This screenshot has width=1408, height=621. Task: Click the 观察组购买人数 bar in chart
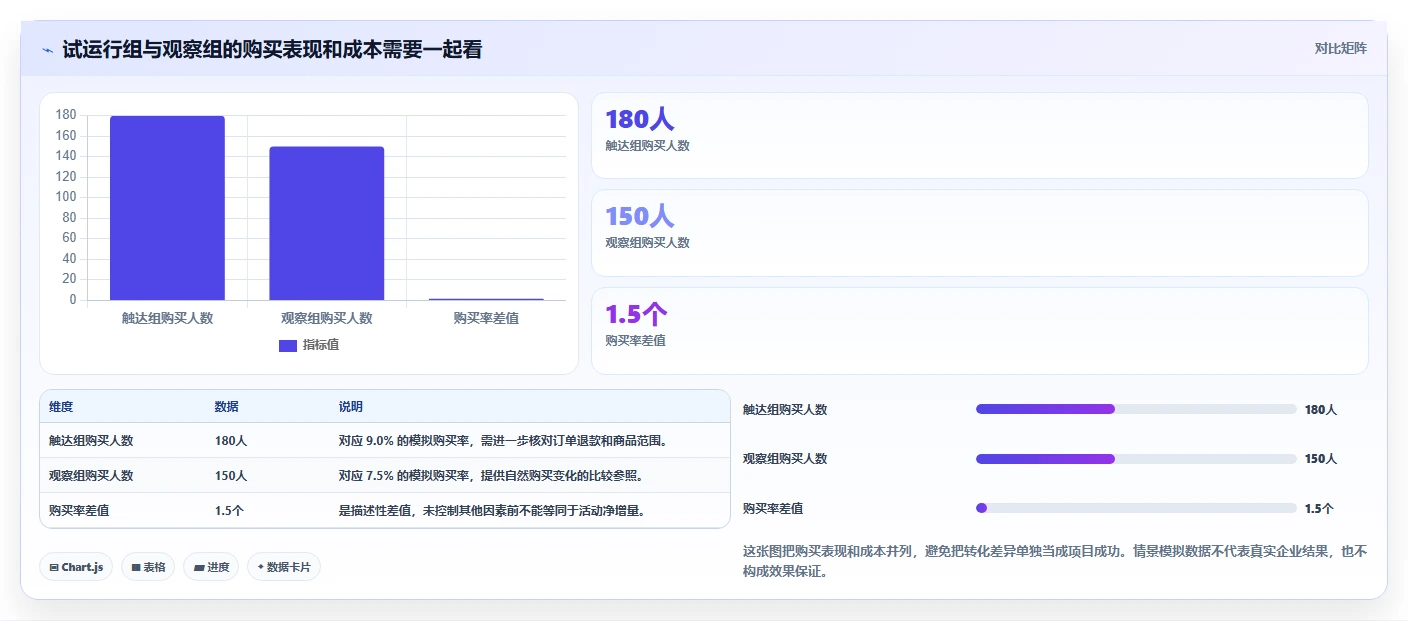pyautogui.click(x=326, y=223)
